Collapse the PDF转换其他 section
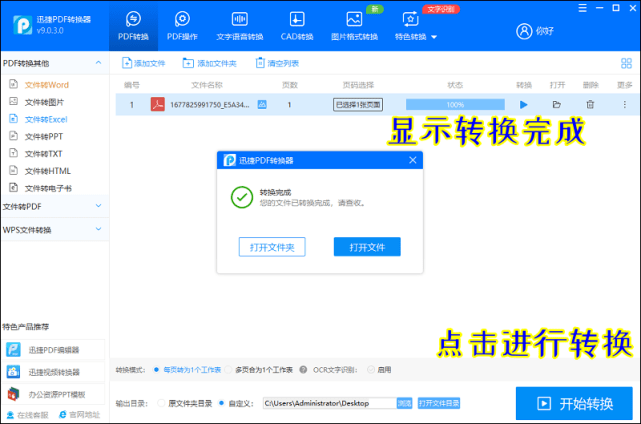 [98, 63]
